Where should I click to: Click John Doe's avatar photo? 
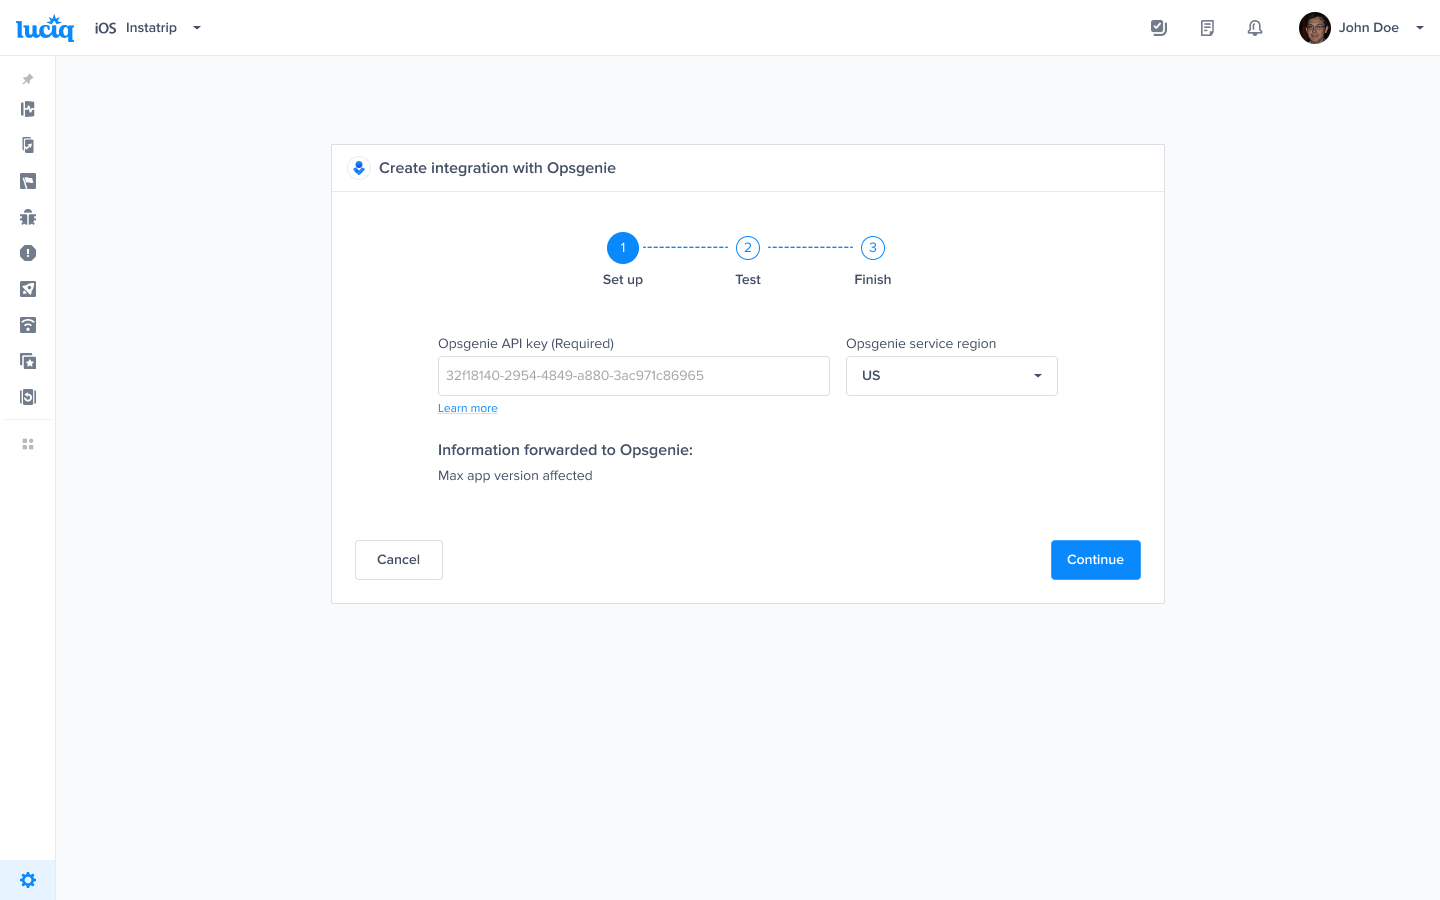[1315, 28]
